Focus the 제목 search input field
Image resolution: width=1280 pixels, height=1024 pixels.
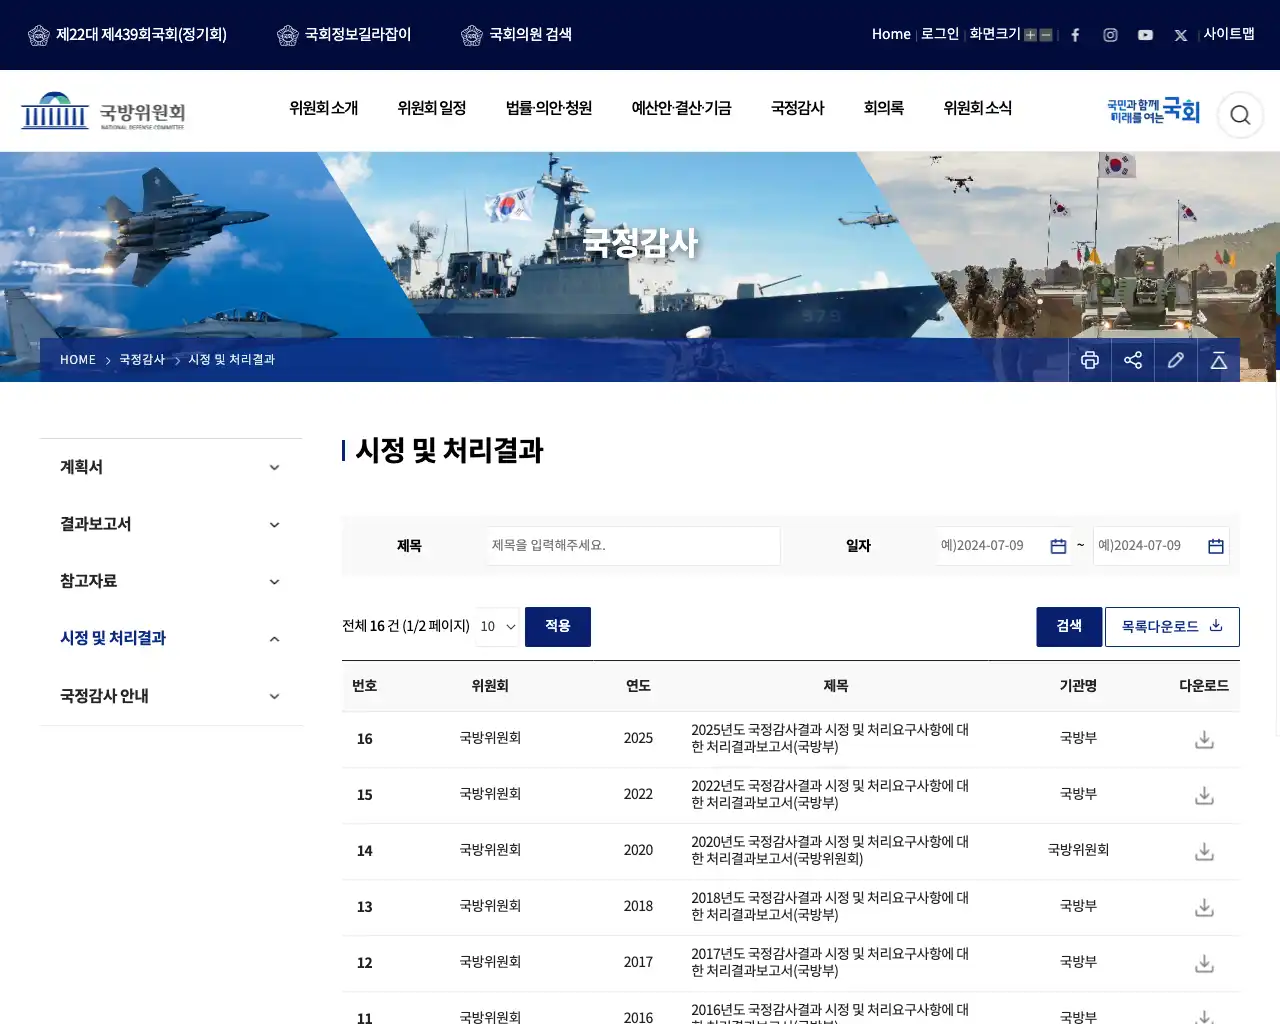[x=634, y=546]
